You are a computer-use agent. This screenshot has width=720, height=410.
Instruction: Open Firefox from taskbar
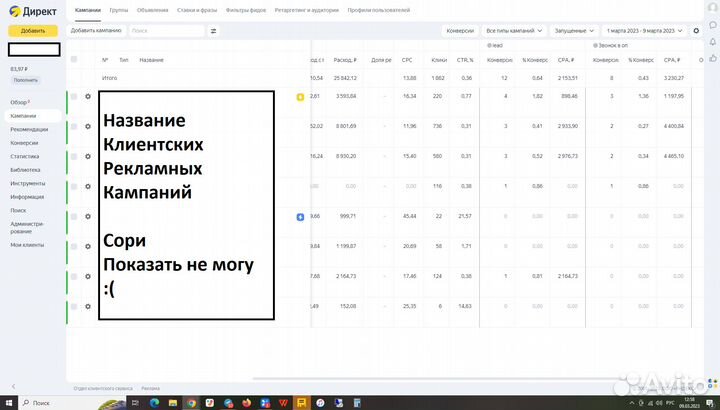point(247,403)
